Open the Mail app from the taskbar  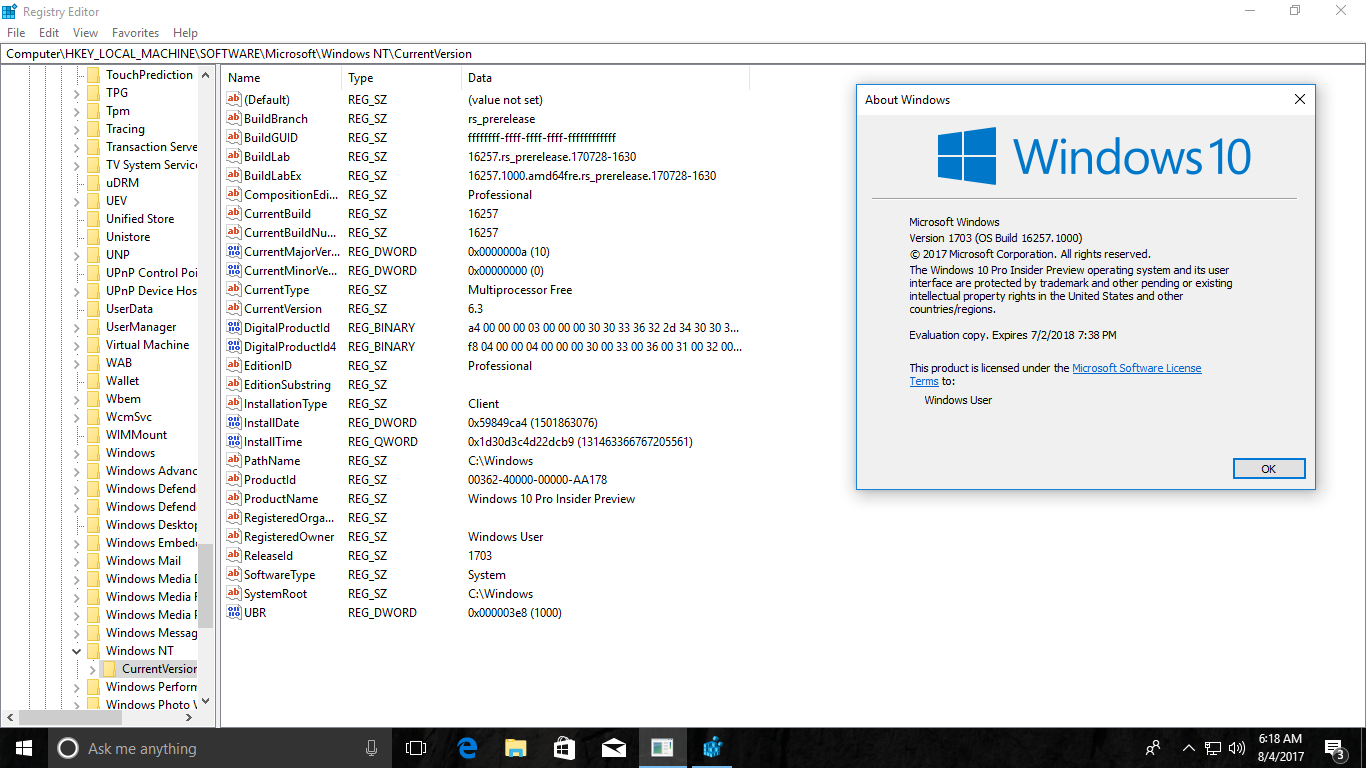(x=613, y=747)
